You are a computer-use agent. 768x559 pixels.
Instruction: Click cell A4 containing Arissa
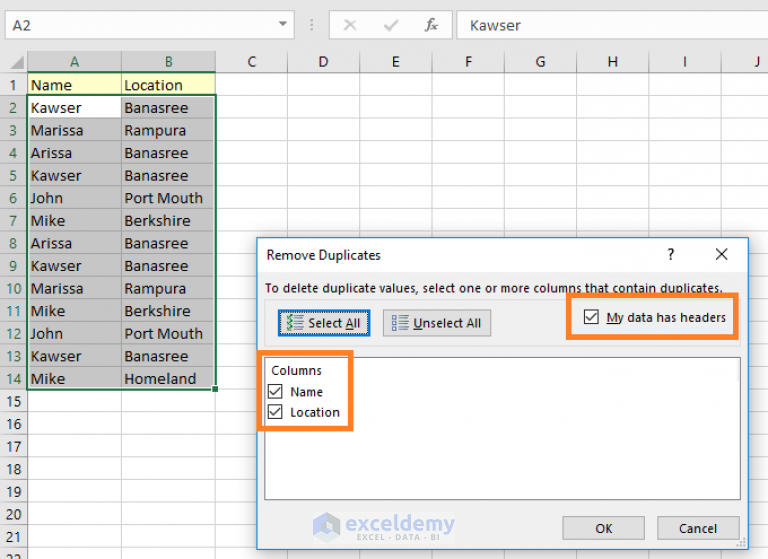74,153
